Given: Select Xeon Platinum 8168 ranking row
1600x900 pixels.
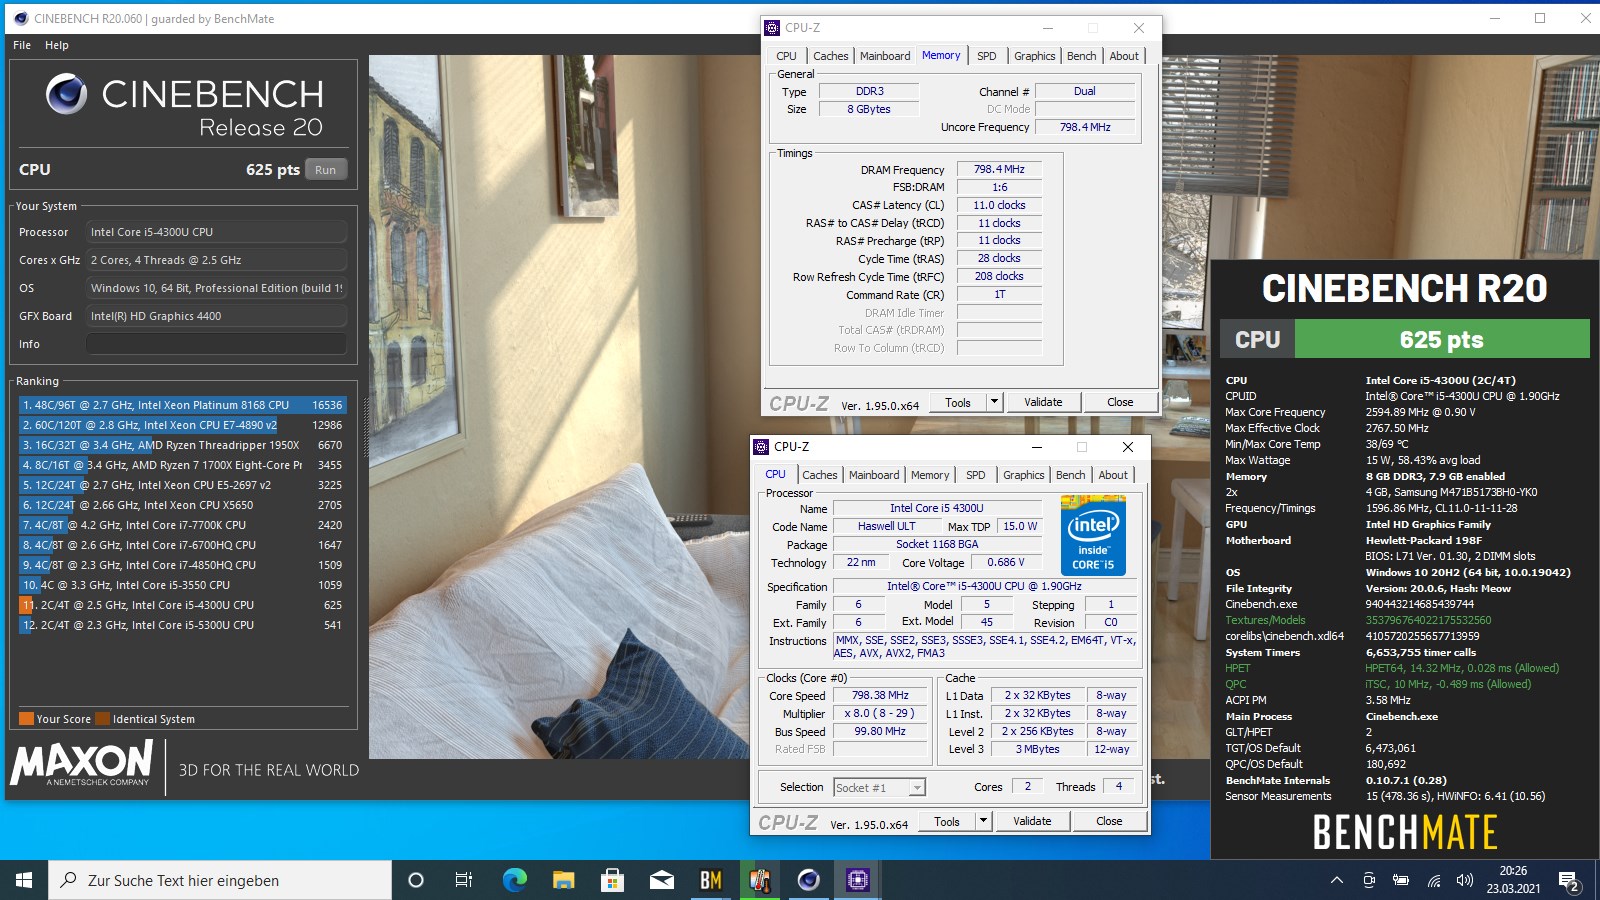Looking at the screenshot, I should pos(183,405).
